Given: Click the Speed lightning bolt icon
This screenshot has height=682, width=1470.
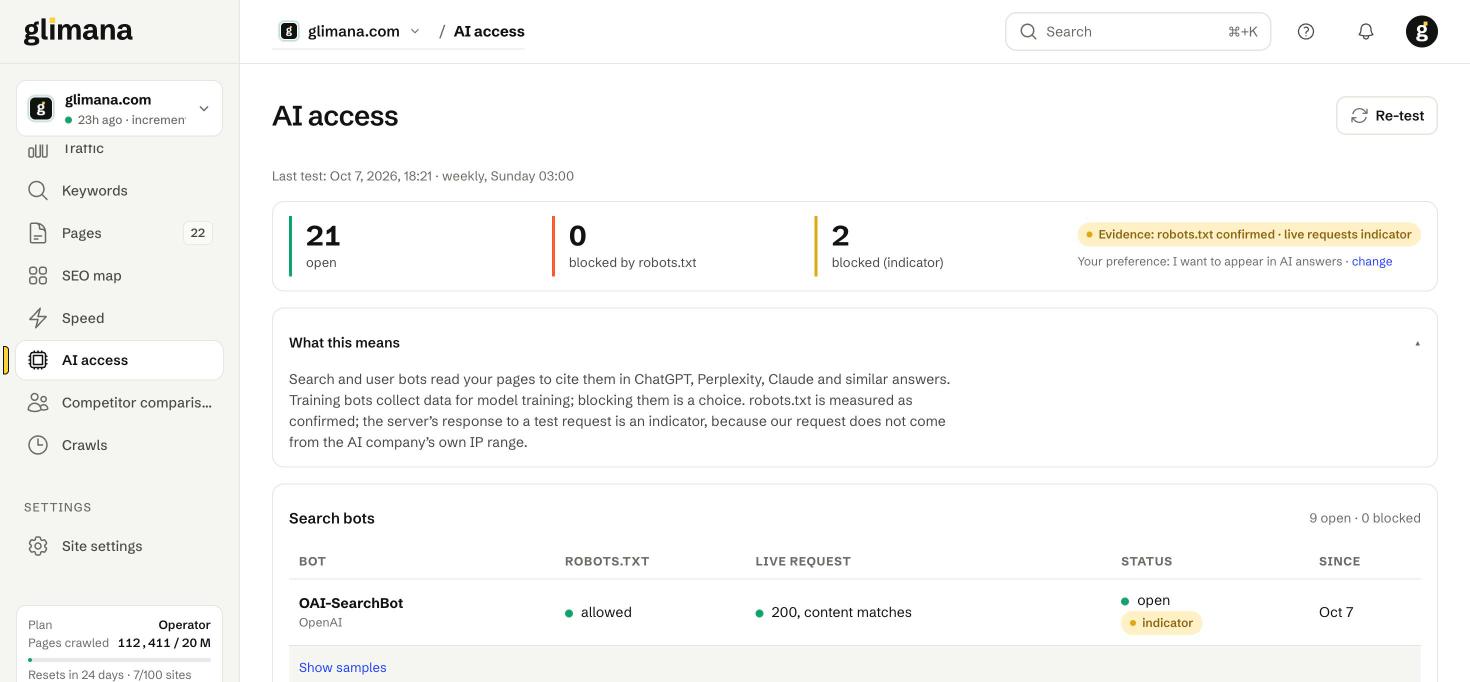Looking at the screenshot, I should (38, 318).
